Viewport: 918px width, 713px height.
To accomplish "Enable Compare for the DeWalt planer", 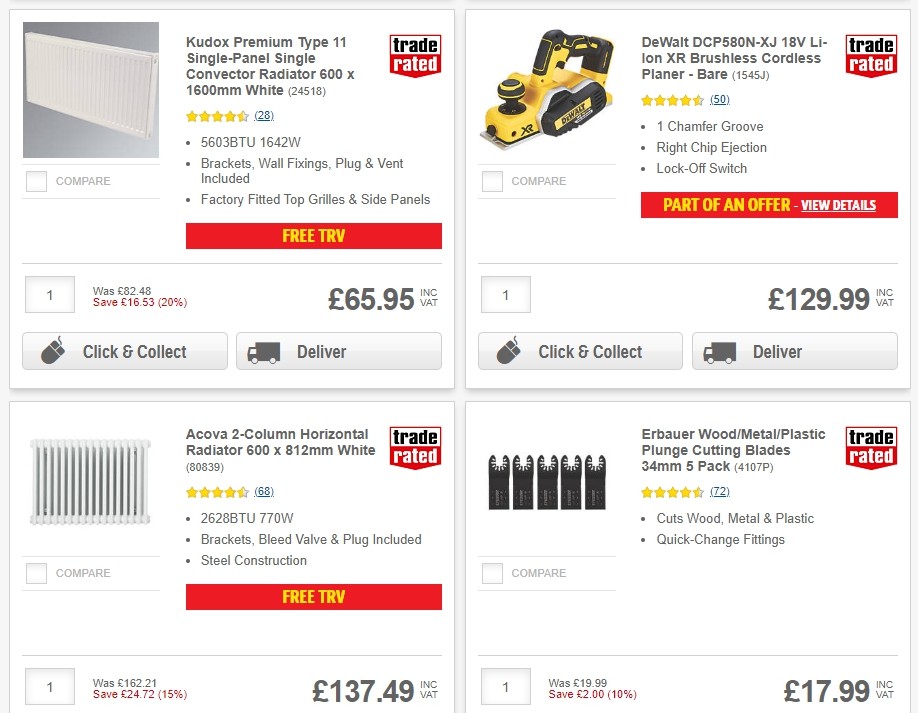I will coord(492,181).
